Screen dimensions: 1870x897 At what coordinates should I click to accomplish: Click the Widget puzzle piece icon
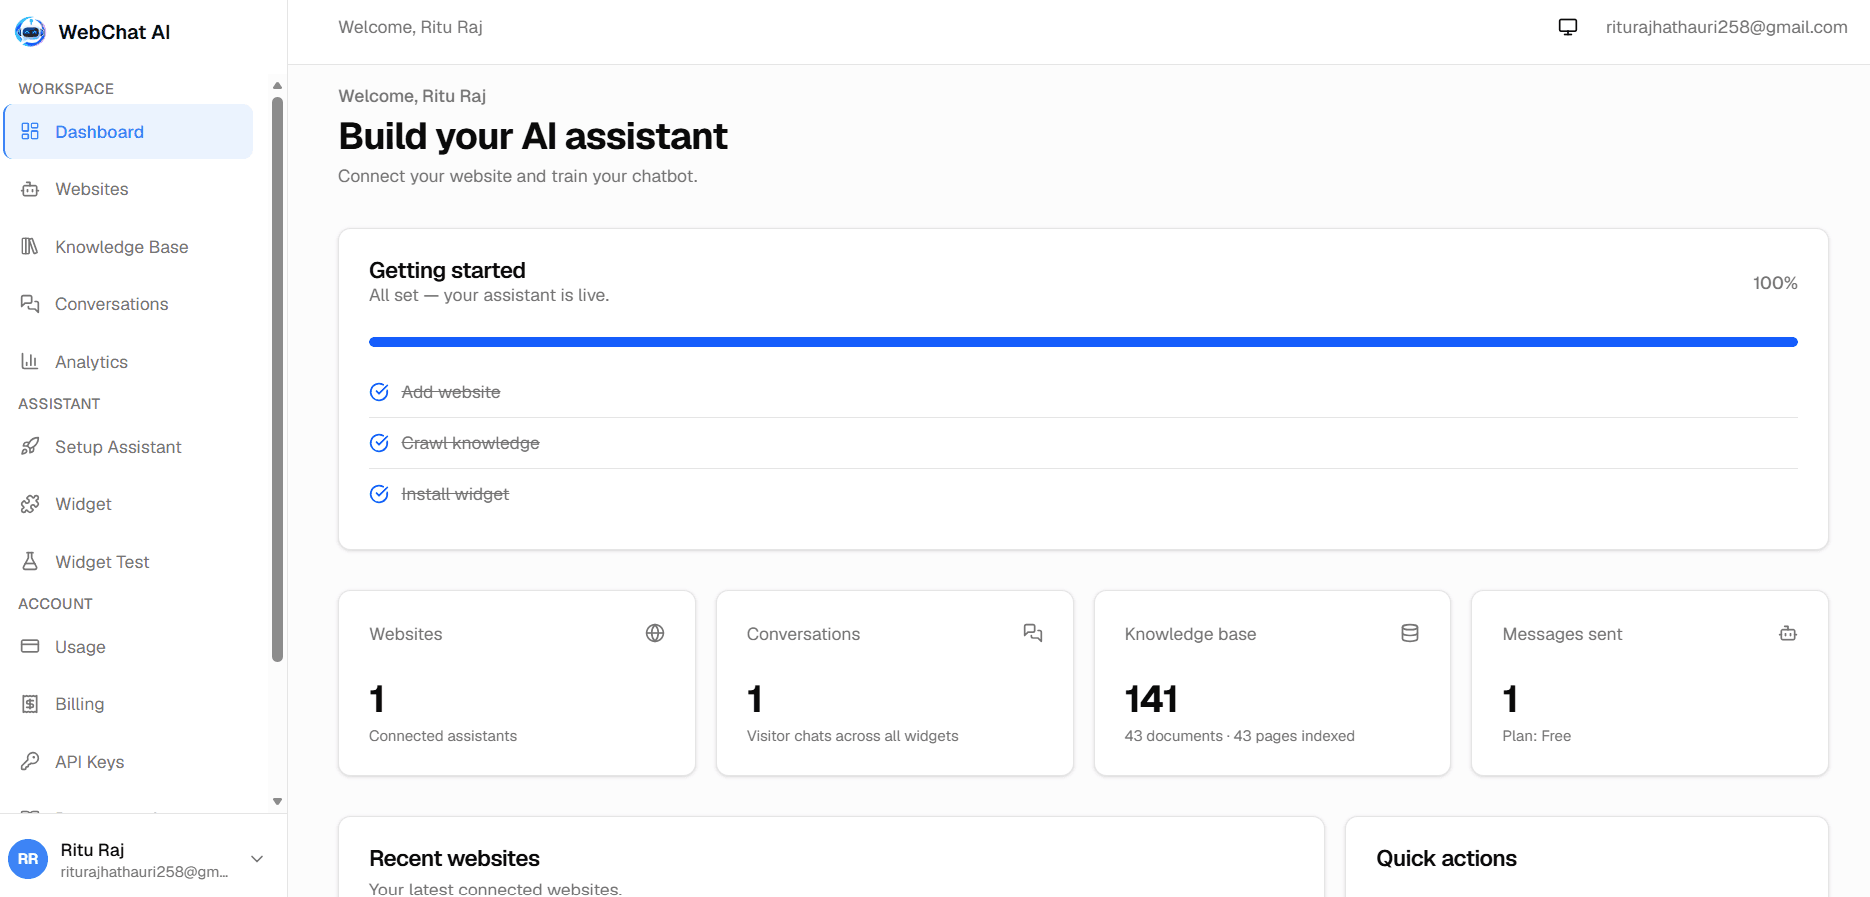pos(30,504)
